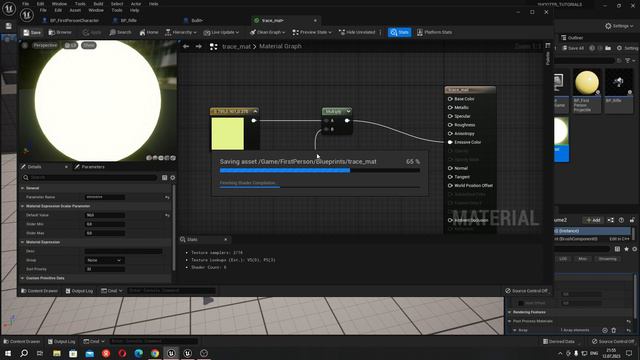Click Normal input pin

[450, 168]
